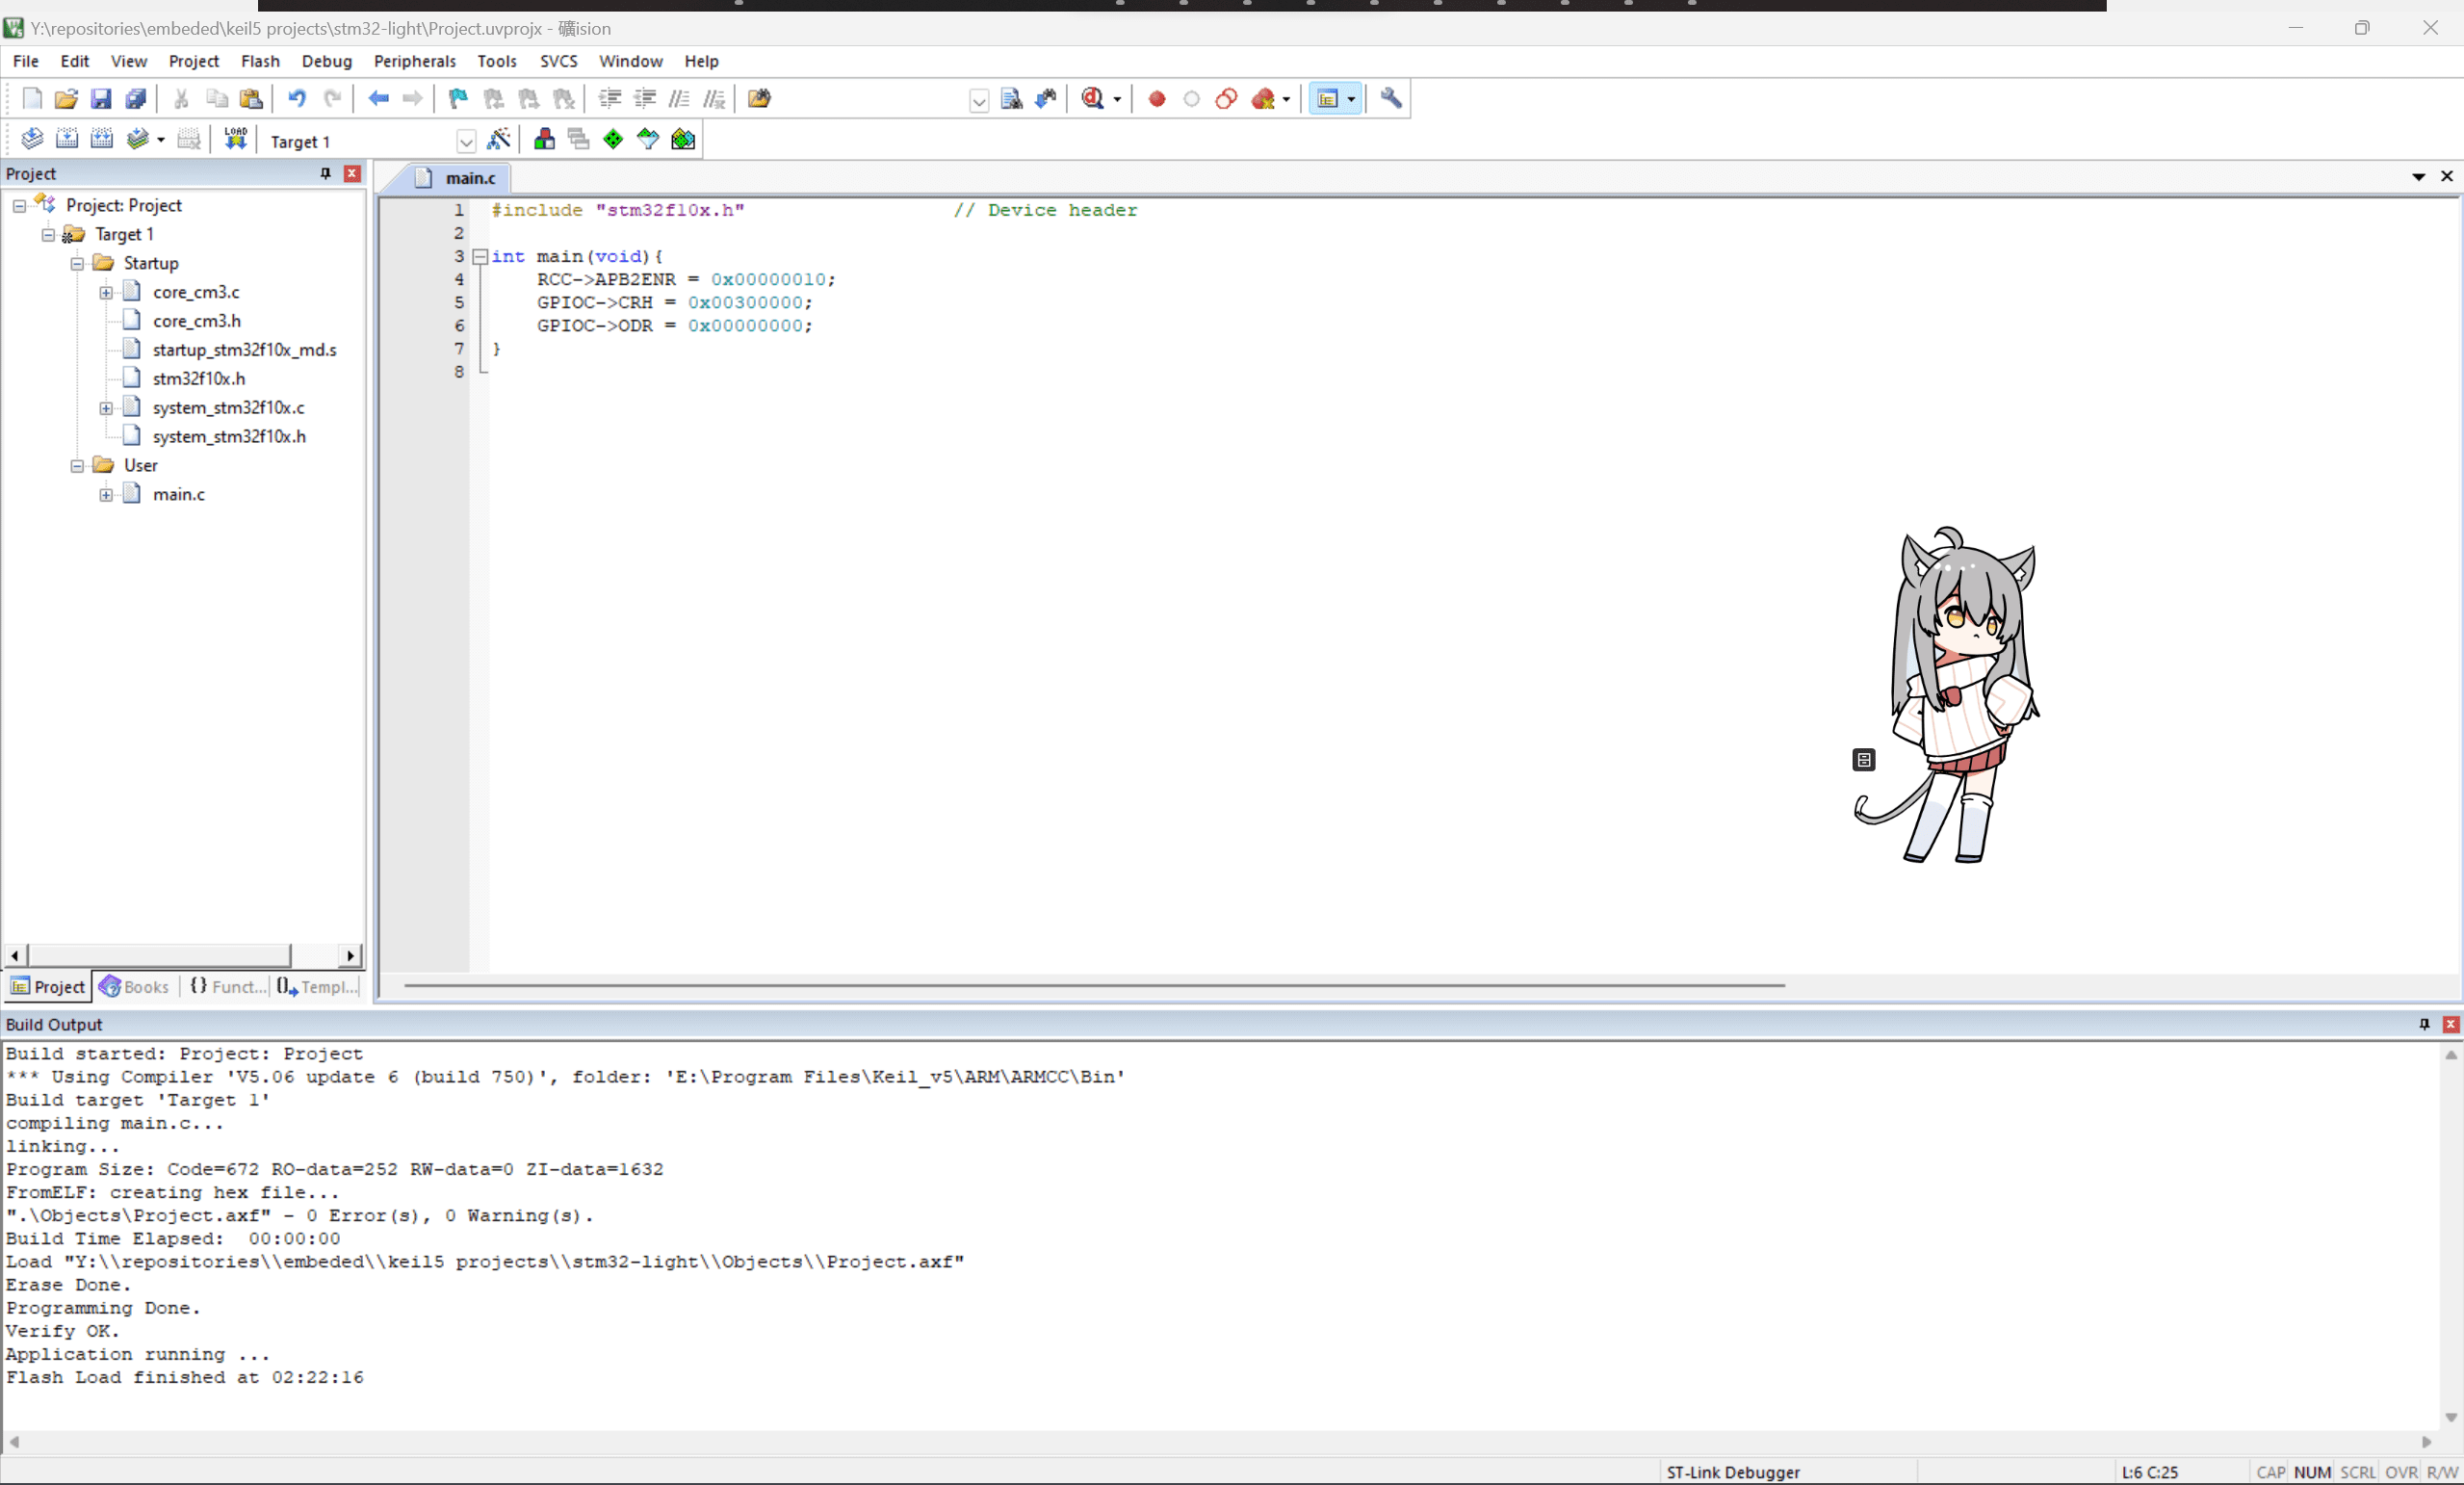Select stm32f10x.h in the tree
Viewport: 2464px width, 1485px height.
198,379
